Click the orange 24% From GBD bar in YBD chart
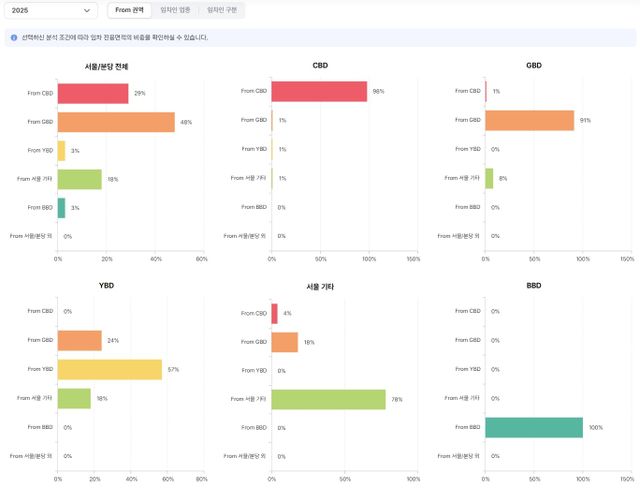The width and height of the screenshot is (640, 488). tap(80, 341)
